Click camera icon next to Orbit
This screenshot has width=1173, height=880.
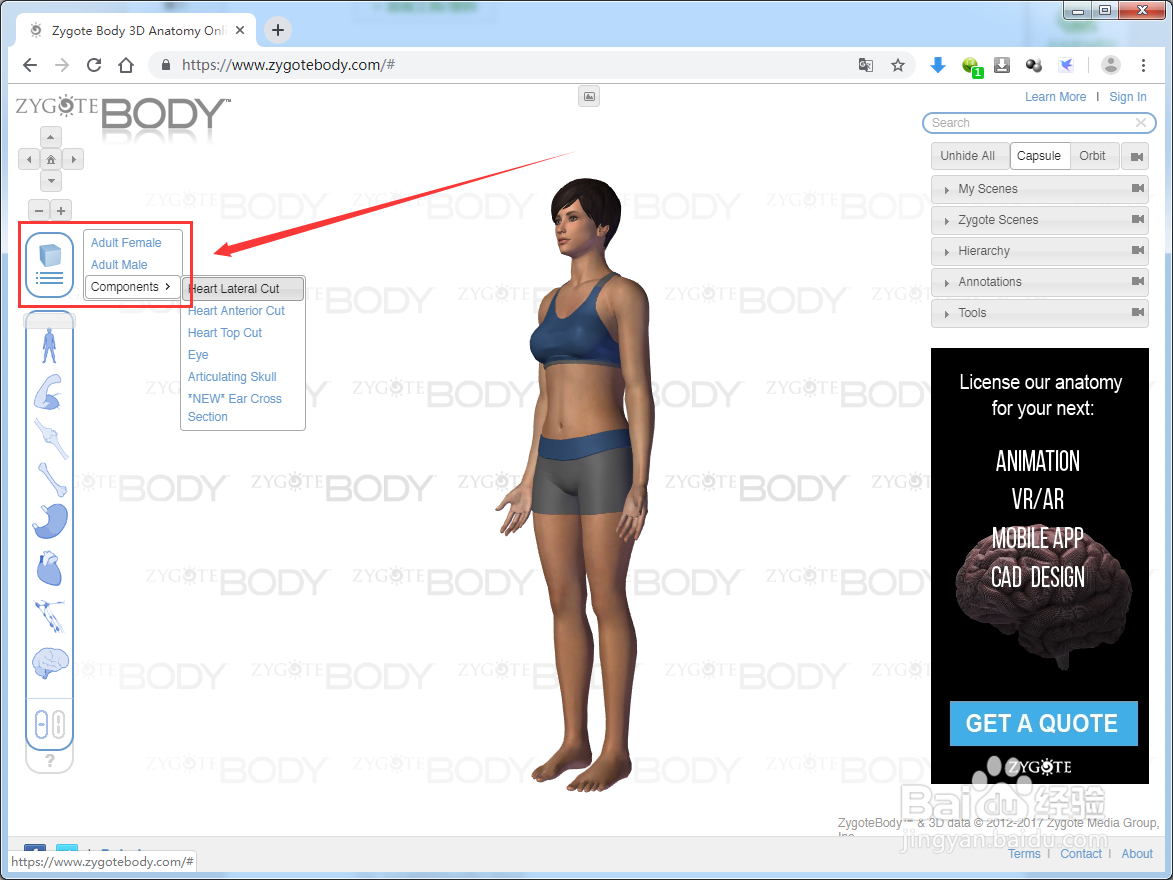[1136, 156]
